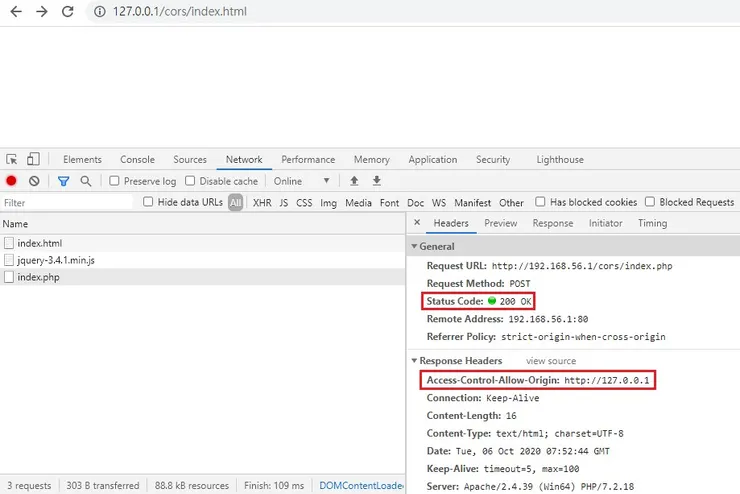Open the Security panel tab
This screenshot has width=740, height=494.
tap(493, 159)
